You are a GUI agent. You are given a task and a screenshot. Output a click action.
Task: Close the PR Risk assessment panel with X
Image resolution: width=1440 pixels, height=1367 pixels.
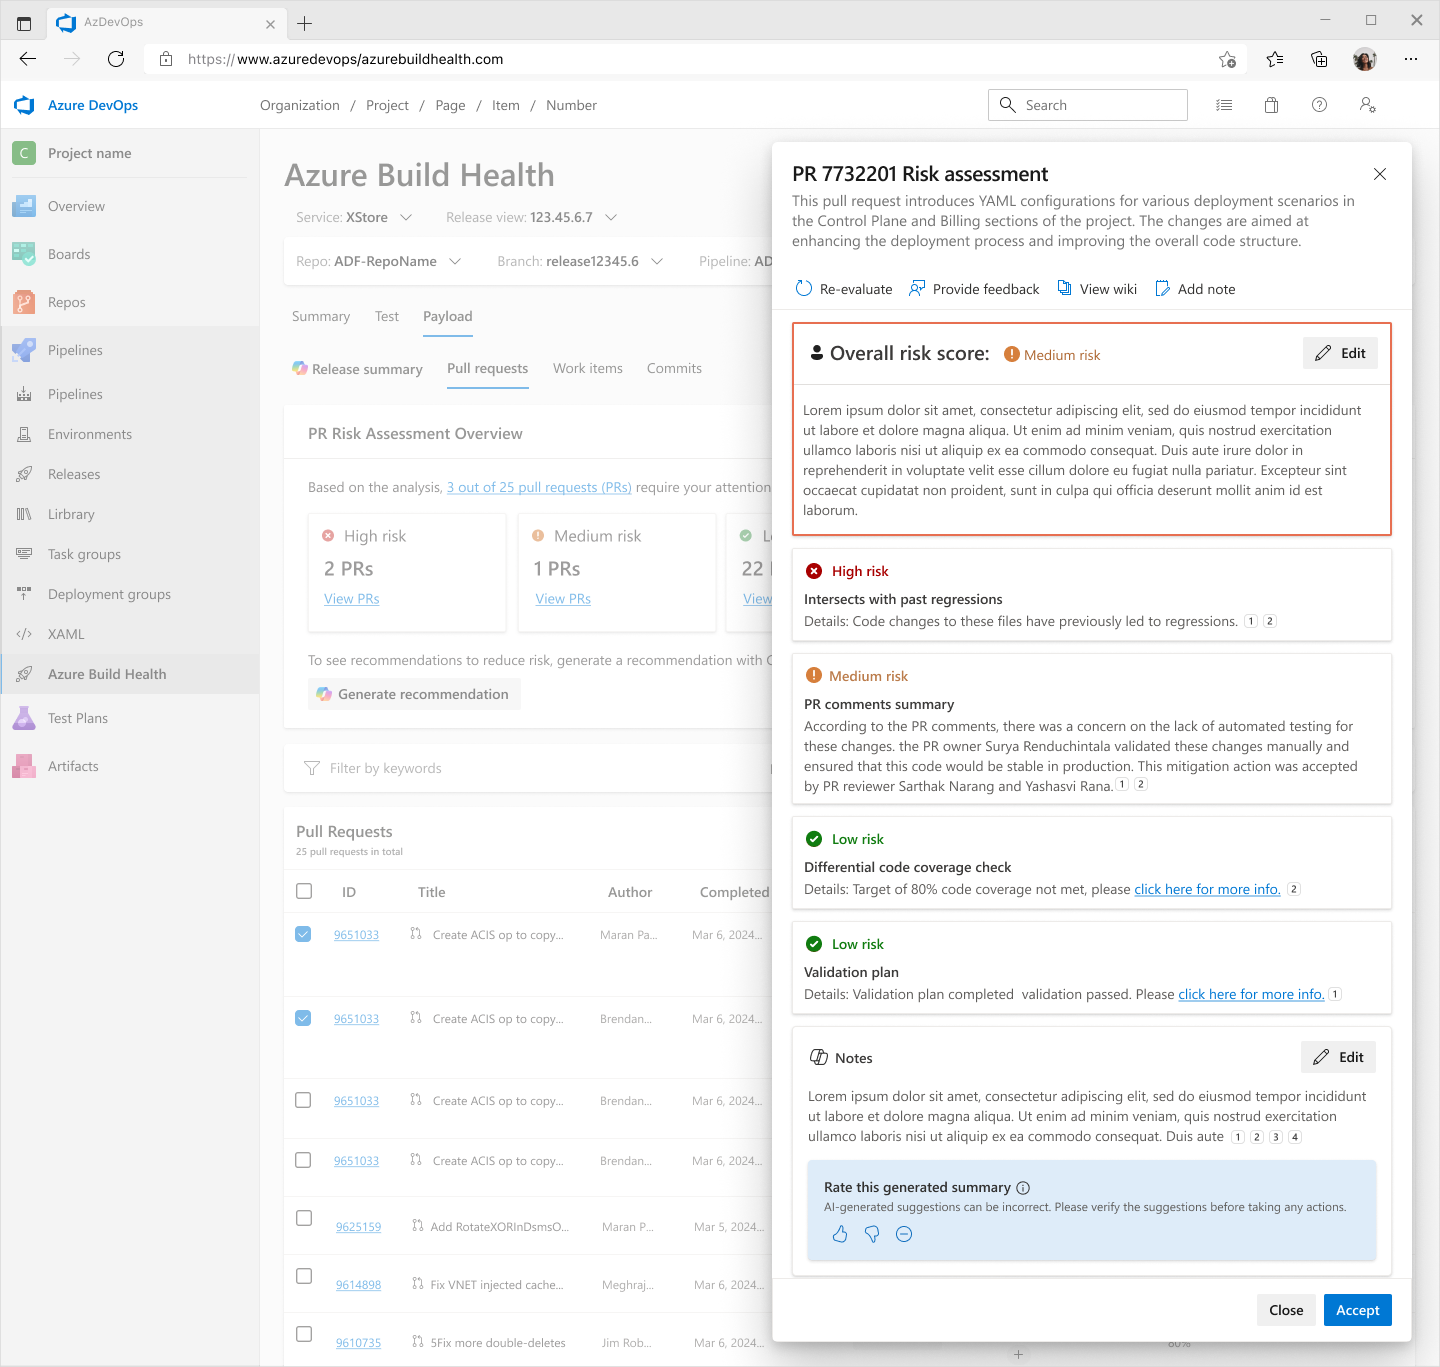pyautogui.click(x=1380, y=174)
